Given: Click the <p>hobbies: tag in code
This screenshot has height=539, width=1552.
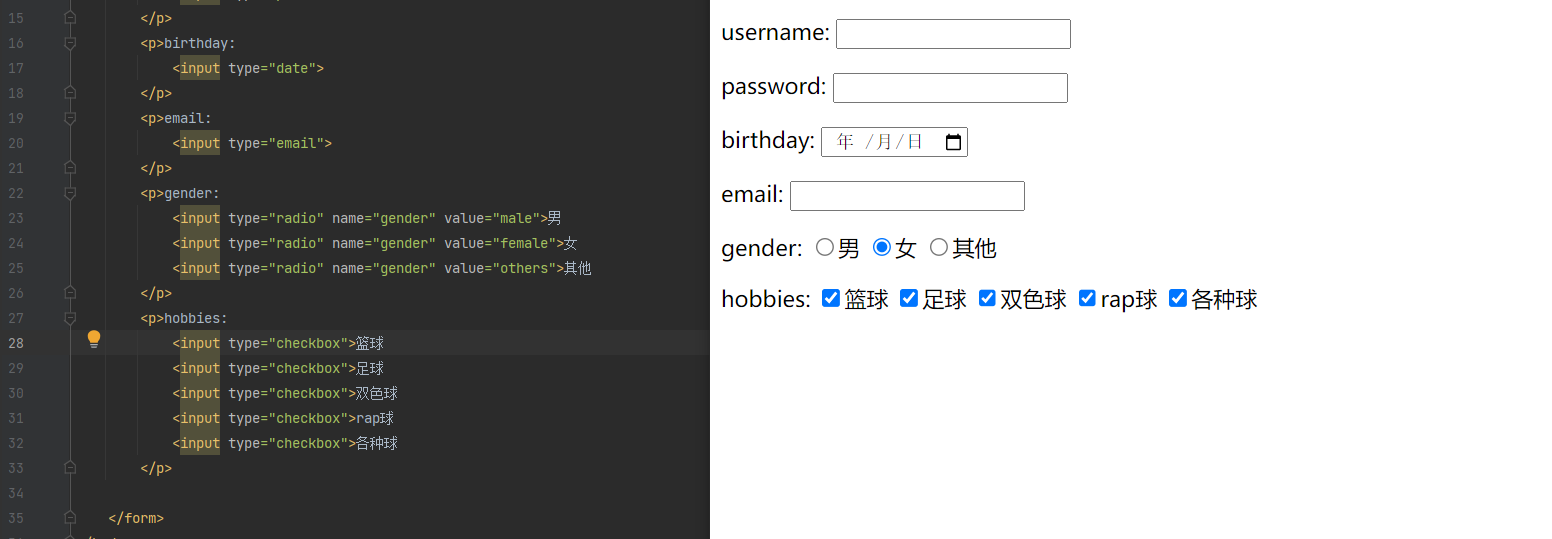Looking at the screenshot, I should (184, 318).
